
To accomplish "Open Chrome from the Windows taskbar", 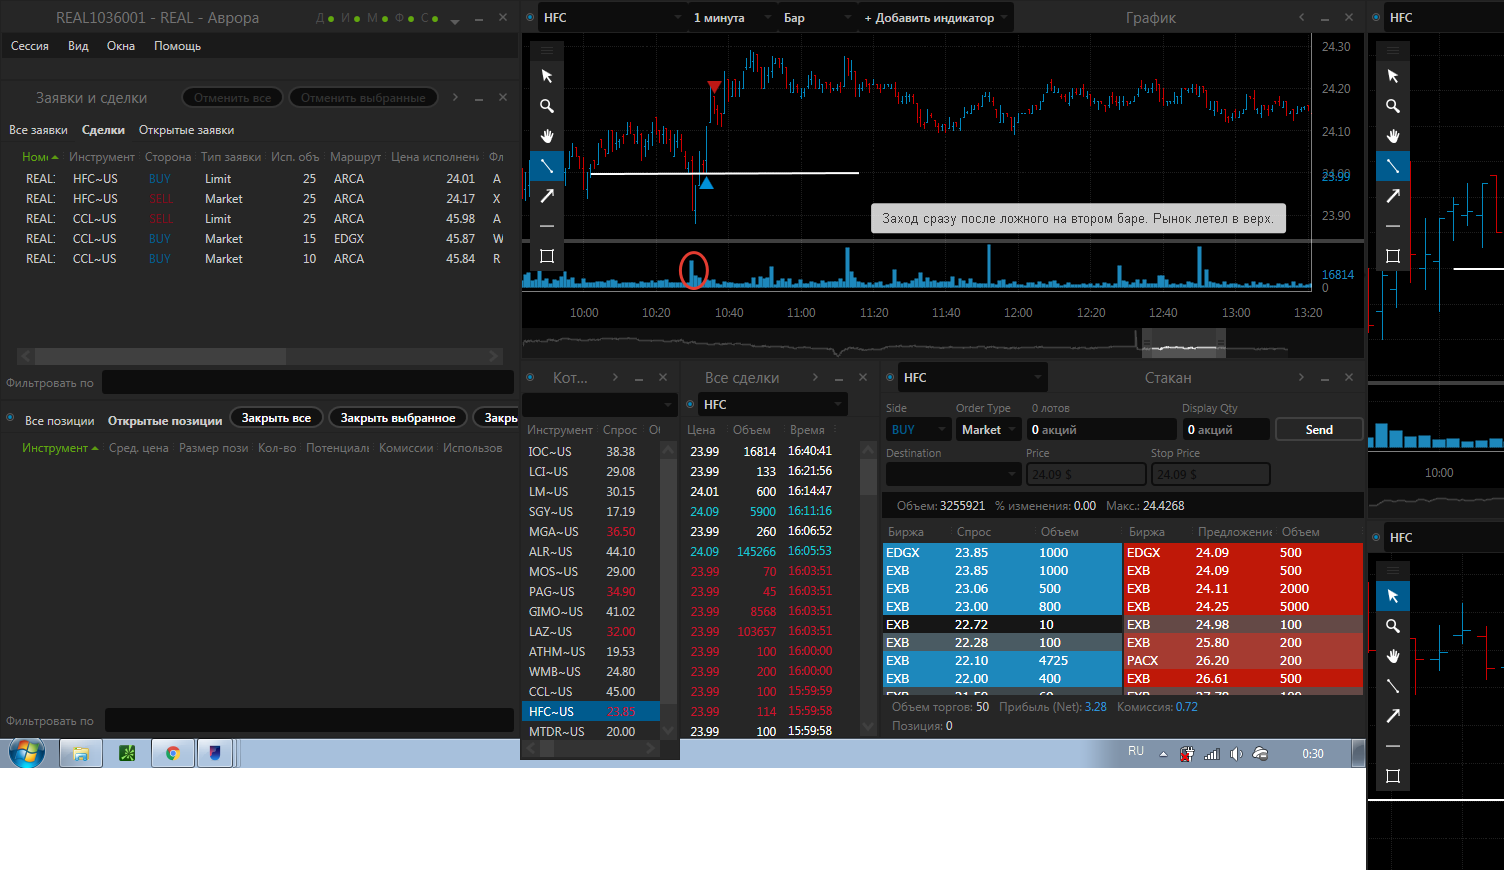I will pyautogui.click(x=172, y=753).
